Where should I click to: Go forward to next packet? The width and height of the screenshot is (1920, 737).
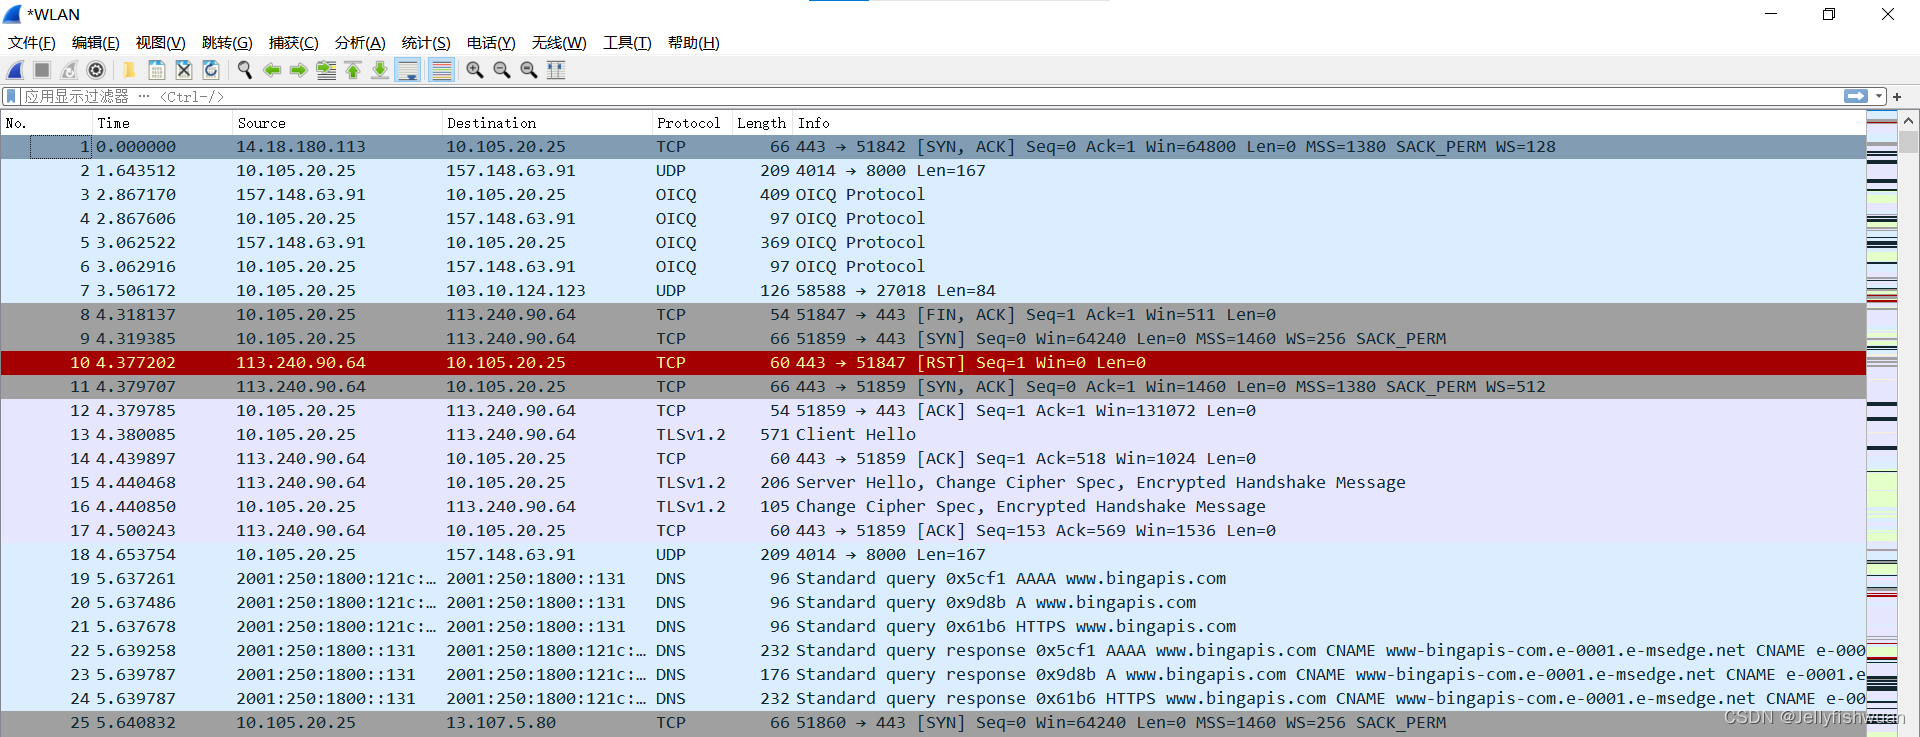299,70
